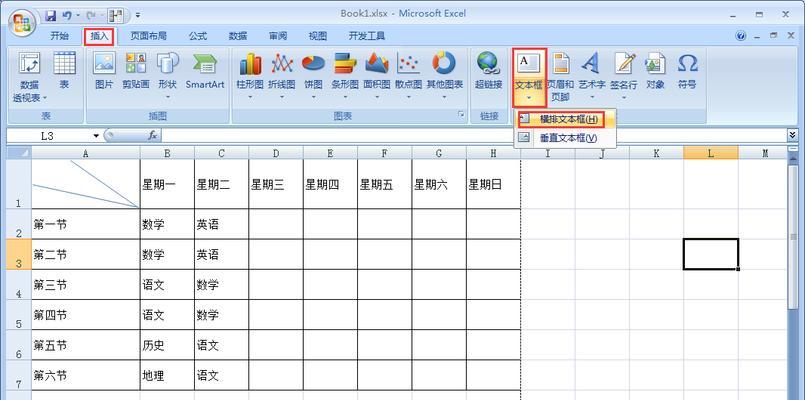Viewport: 805px width, 400px height.
Task: Click the Office button
Action: (x=20, y=23)
